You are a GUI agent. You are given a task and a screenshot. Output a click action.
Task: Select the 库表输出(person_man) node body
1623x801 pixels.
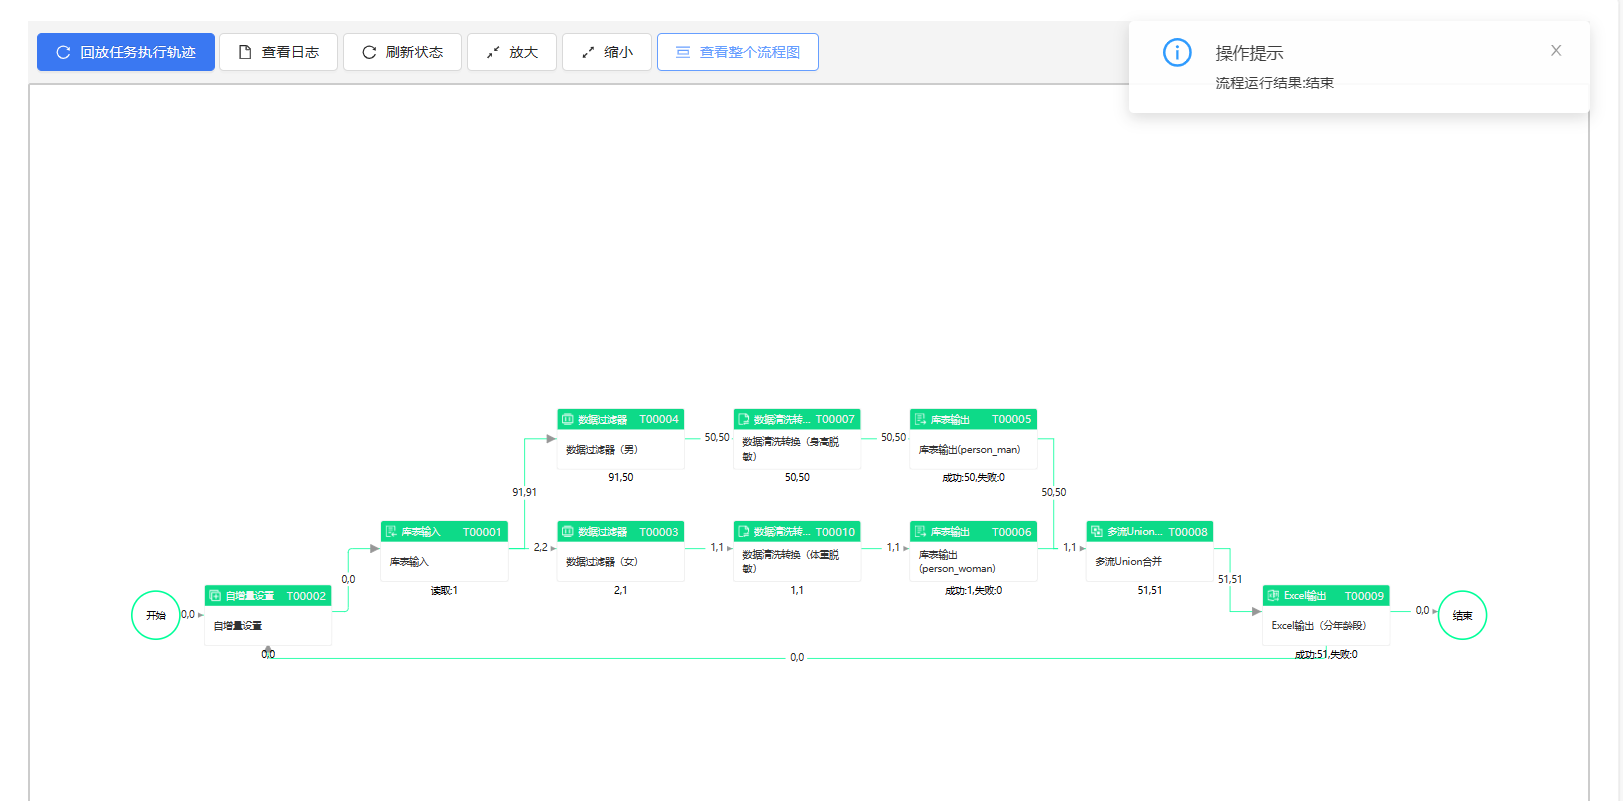coord(973,449)
